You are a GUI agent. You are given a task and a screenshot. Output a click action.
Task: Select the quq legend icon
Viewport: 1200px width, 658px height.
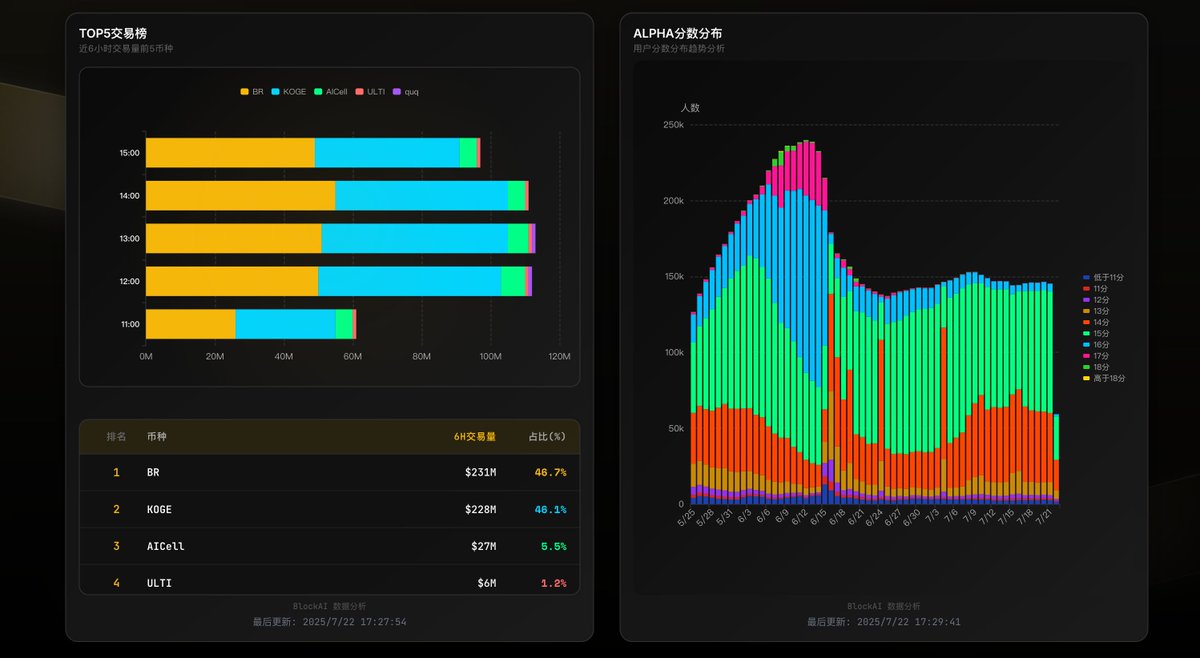tap(396, 91)
